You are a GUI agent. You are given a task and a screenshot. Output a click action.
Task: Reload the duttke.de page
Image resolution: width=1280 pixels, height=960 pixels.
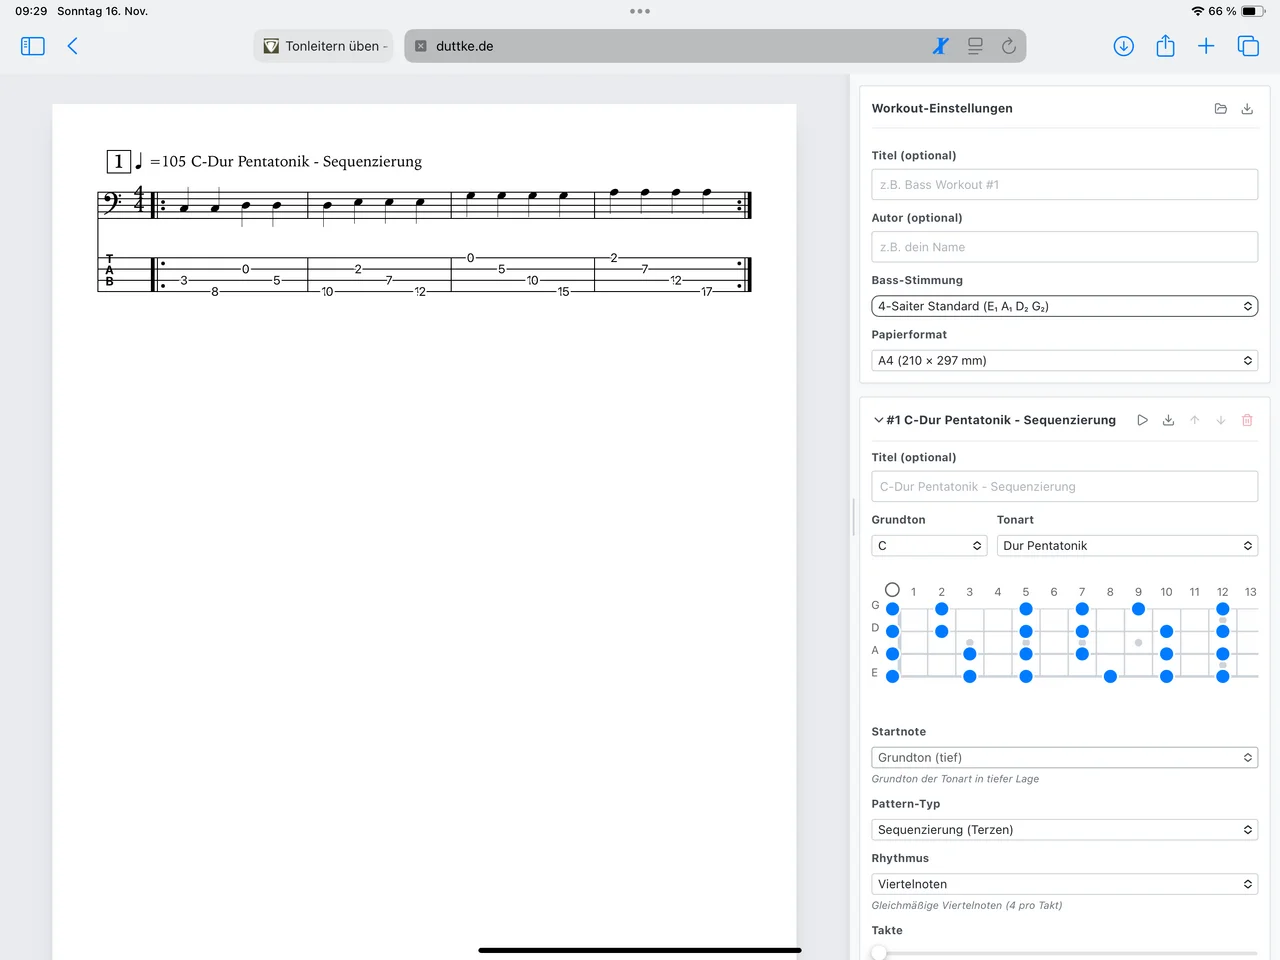[x=1008, y=46]
